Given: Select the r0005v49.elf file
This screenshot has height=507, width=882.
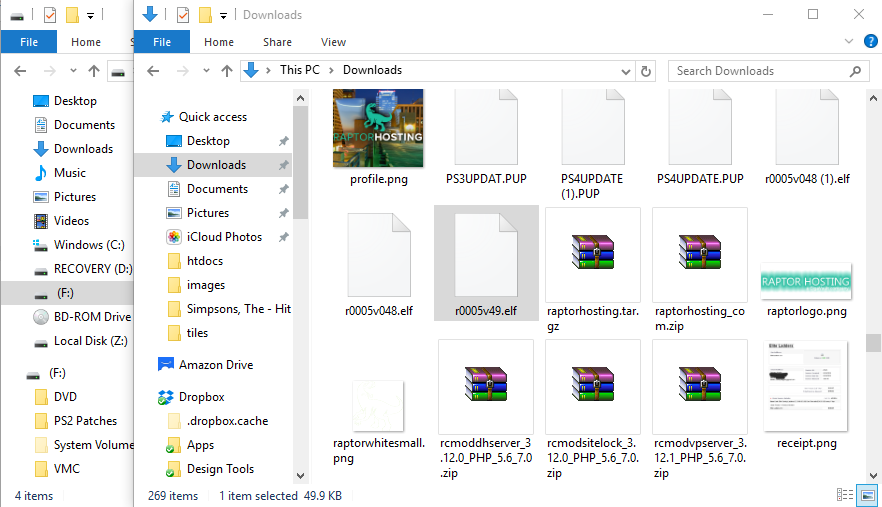Looking at the screenshot, I should 486,263.
